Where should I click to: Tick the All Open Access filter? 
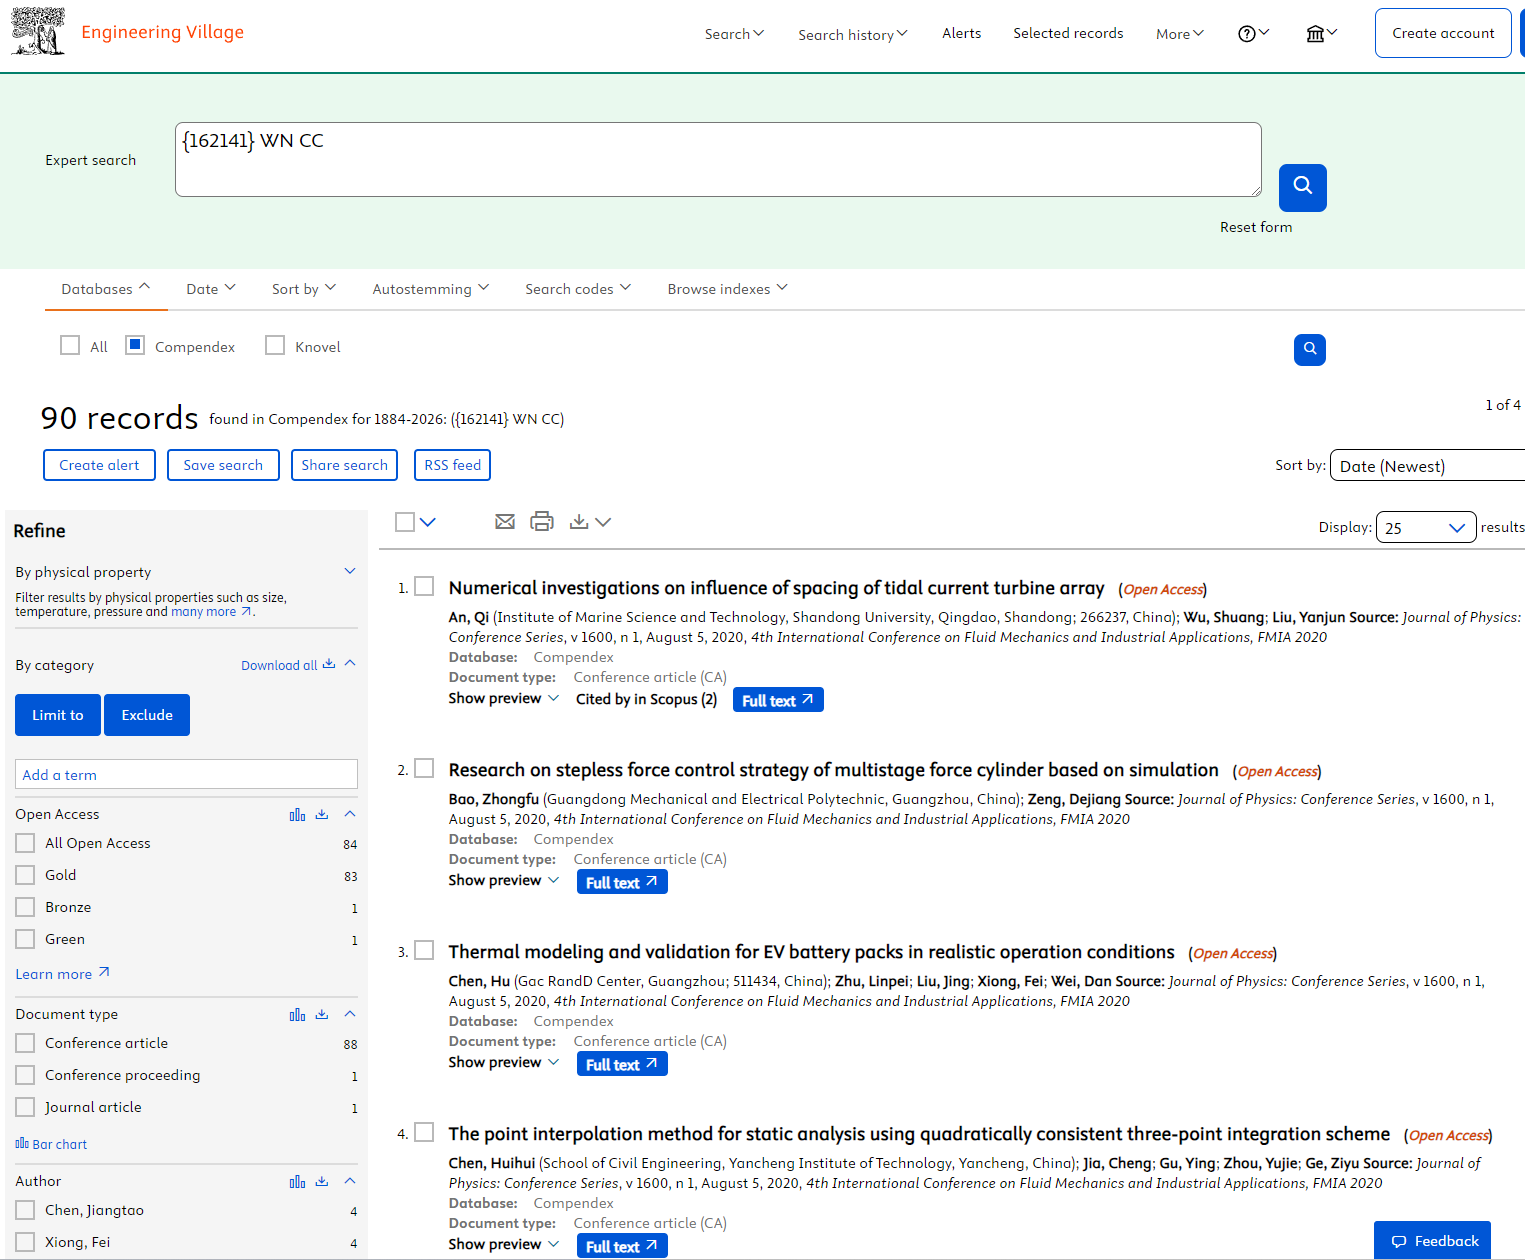[x=25, y=843]
